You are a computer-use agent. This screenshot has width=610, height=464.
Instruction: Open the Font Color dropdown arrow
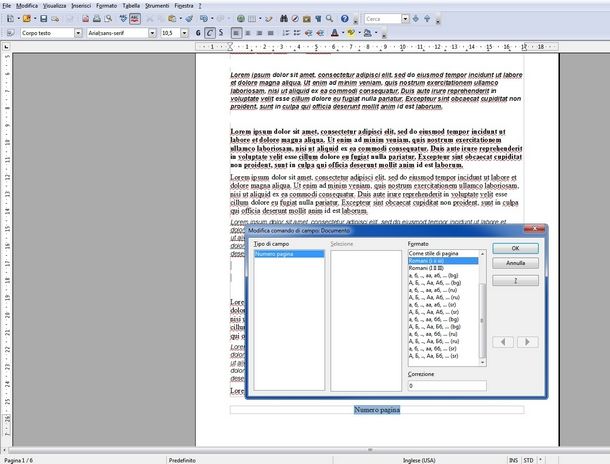point(343,33)
